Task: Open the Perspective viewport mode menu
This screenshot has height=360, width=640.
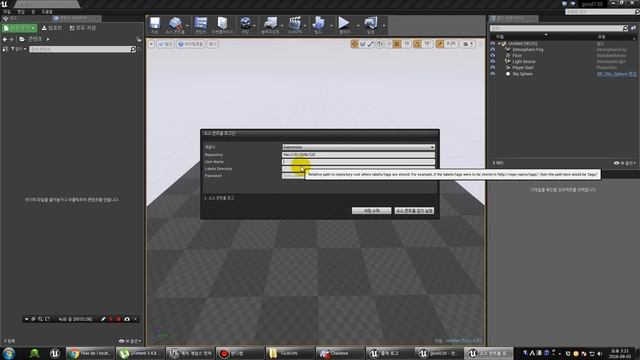Action: (165, 44)
